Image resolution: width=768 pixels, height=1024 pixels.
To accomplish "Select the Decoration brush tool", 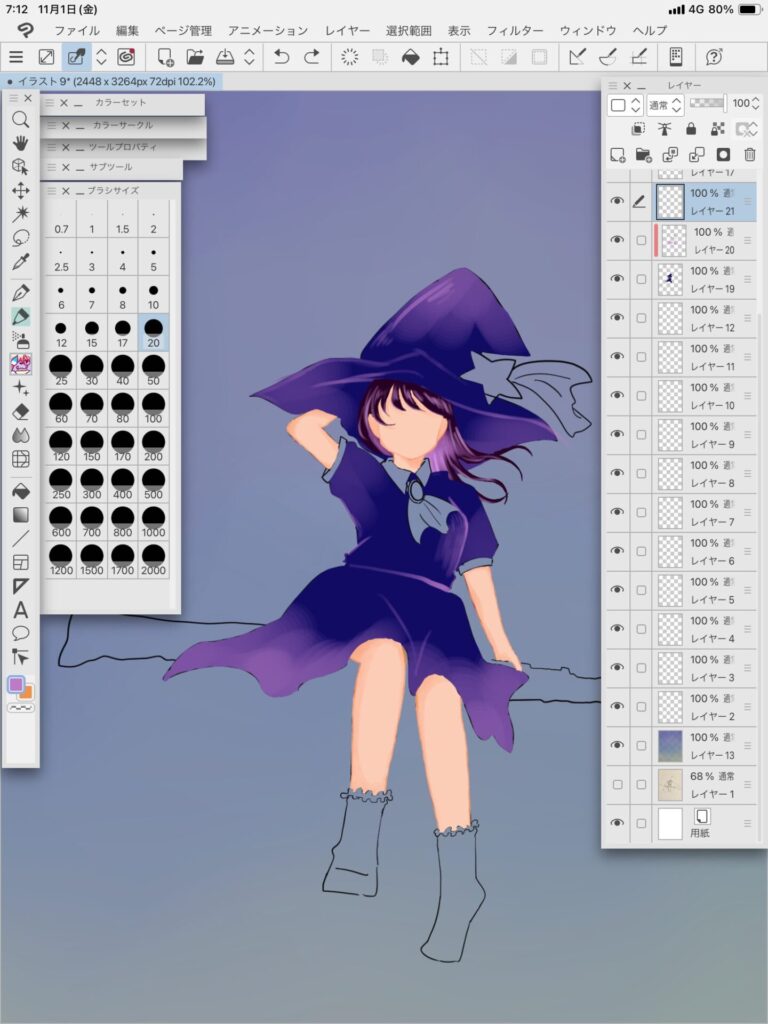I will pos(20,364).
